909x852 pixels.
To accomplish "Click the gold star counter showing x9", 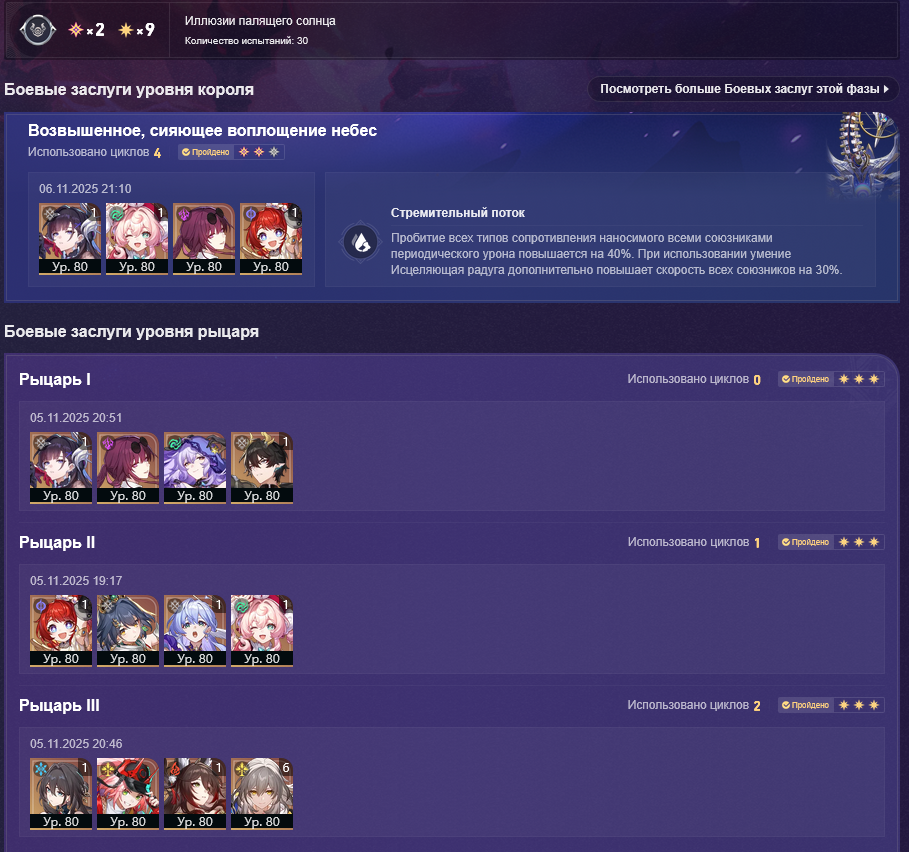I will click(136, 30).
